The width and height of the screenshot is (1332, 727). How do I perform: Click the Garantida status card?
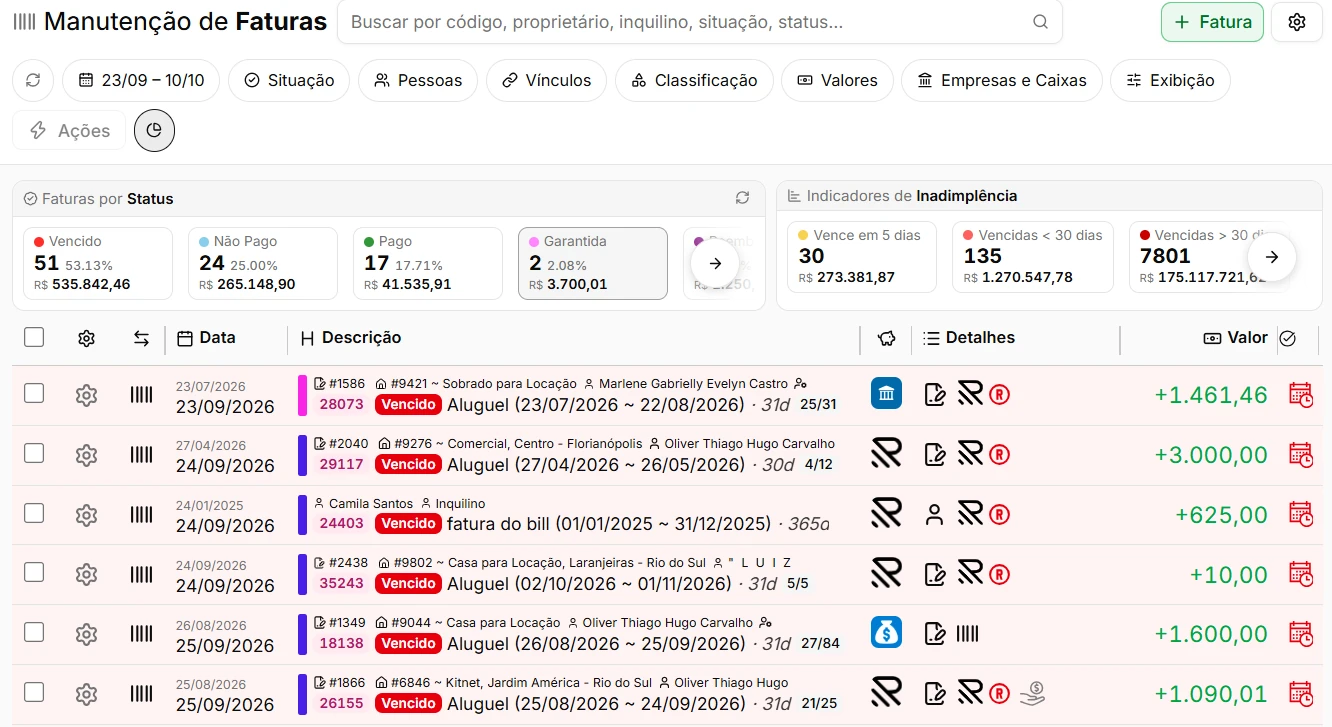tap(592, 263)
